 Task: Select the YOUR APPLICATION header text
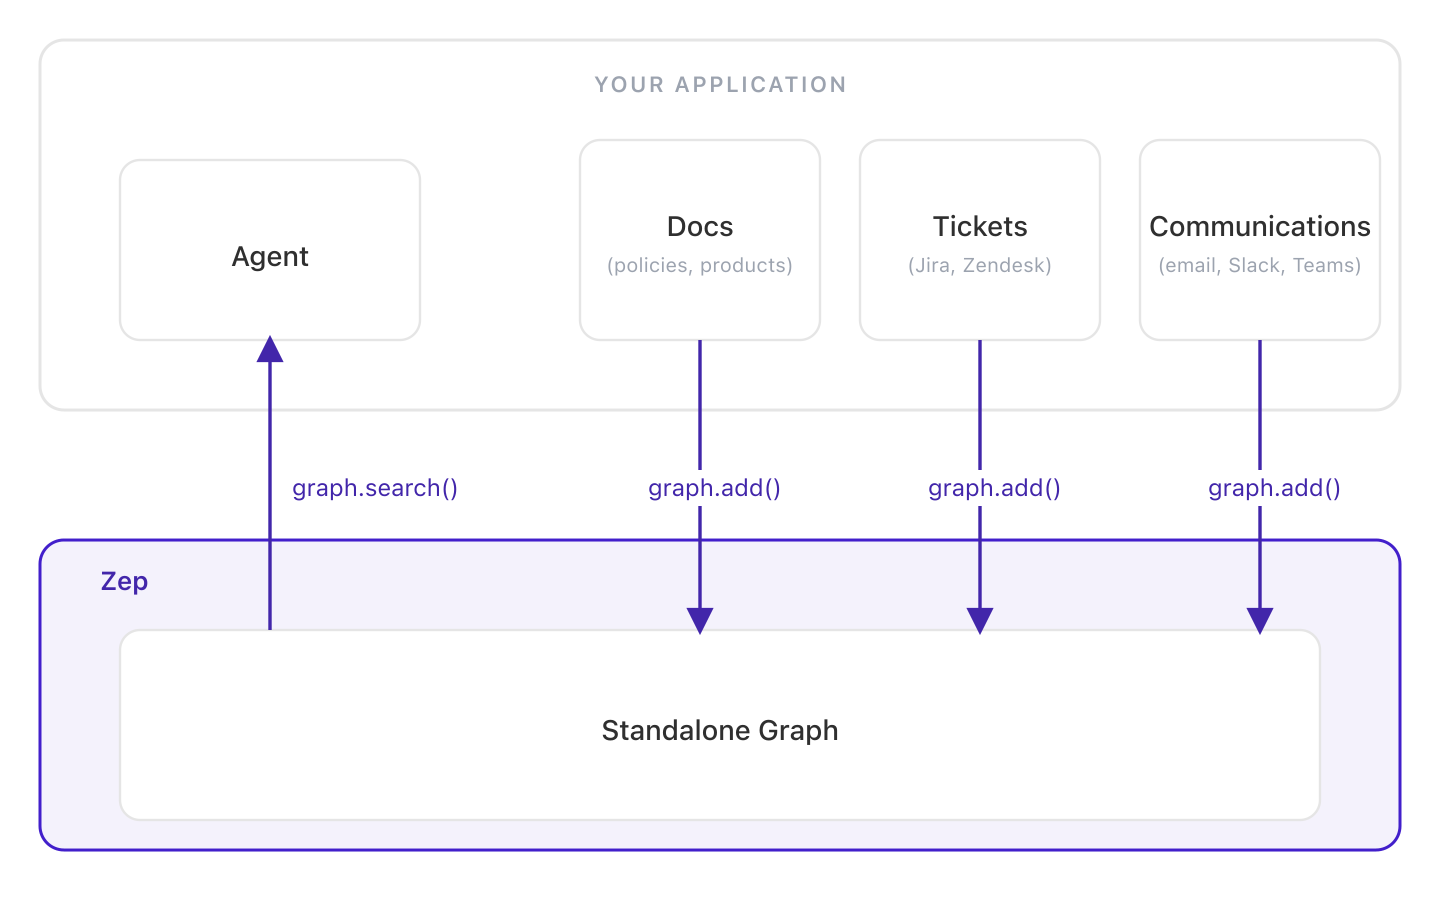(x=720, y=84)
